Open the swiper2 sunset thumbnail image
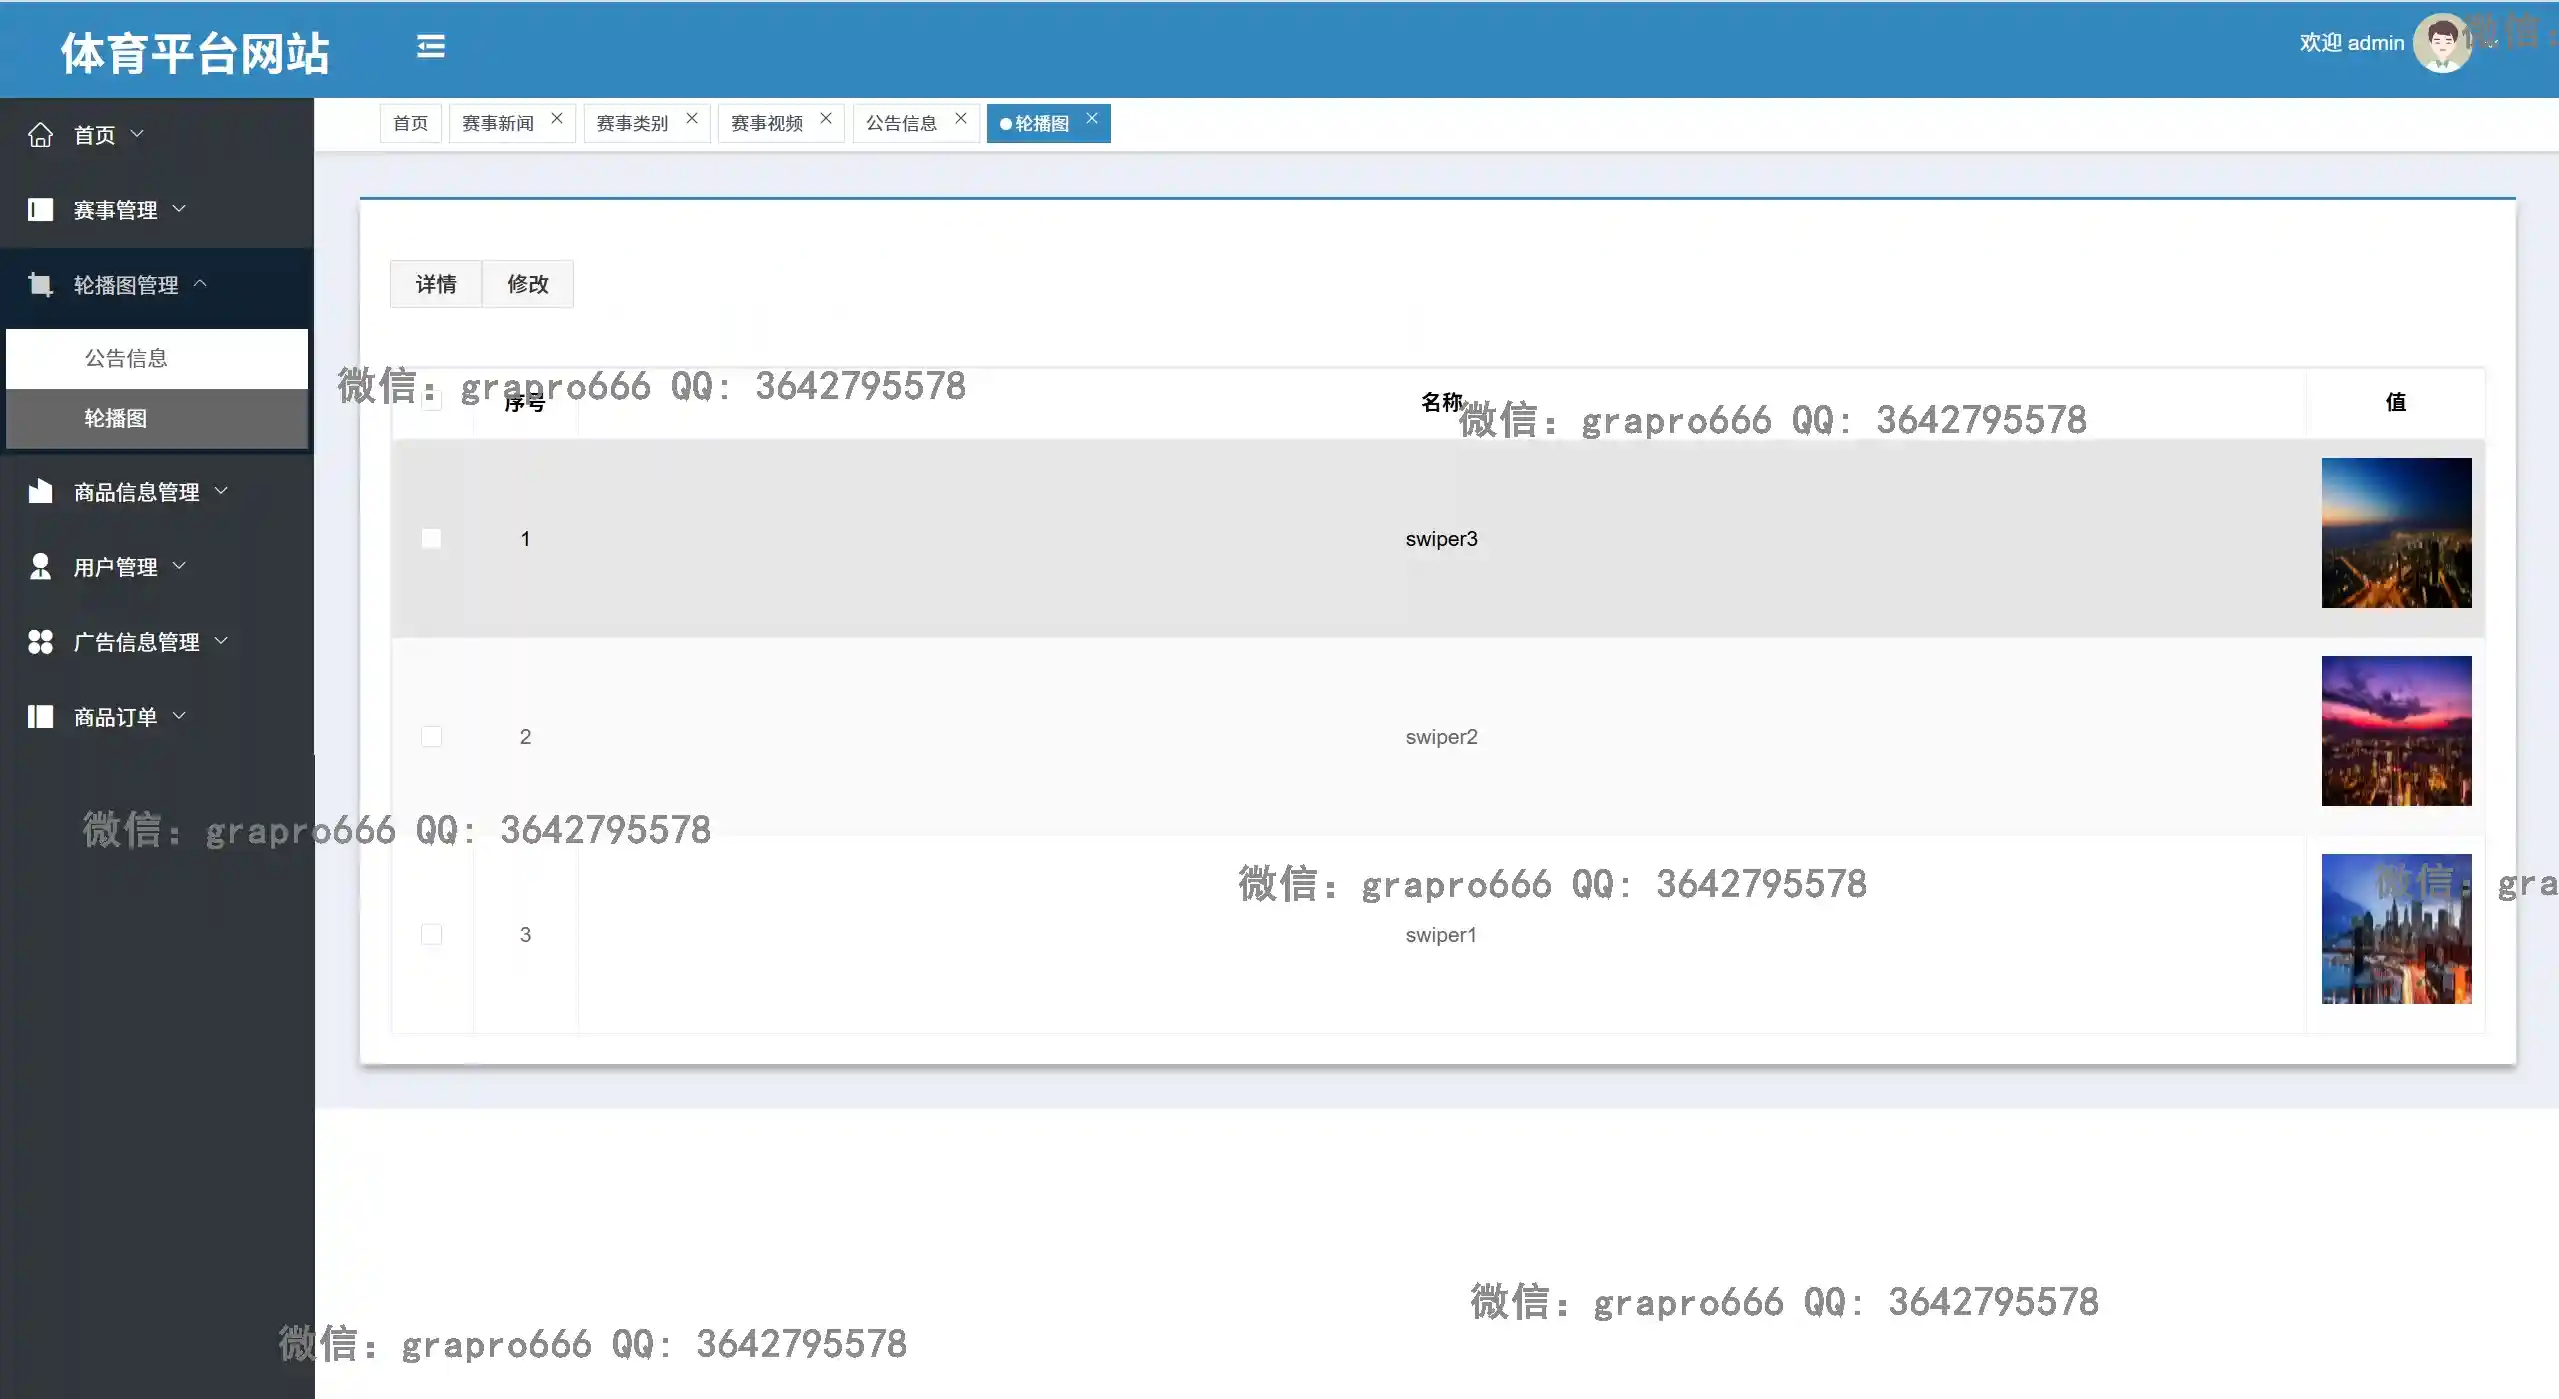The width and height of the screenshot is (2559, 1399). pyautogui.click(x=2396, y=730)
